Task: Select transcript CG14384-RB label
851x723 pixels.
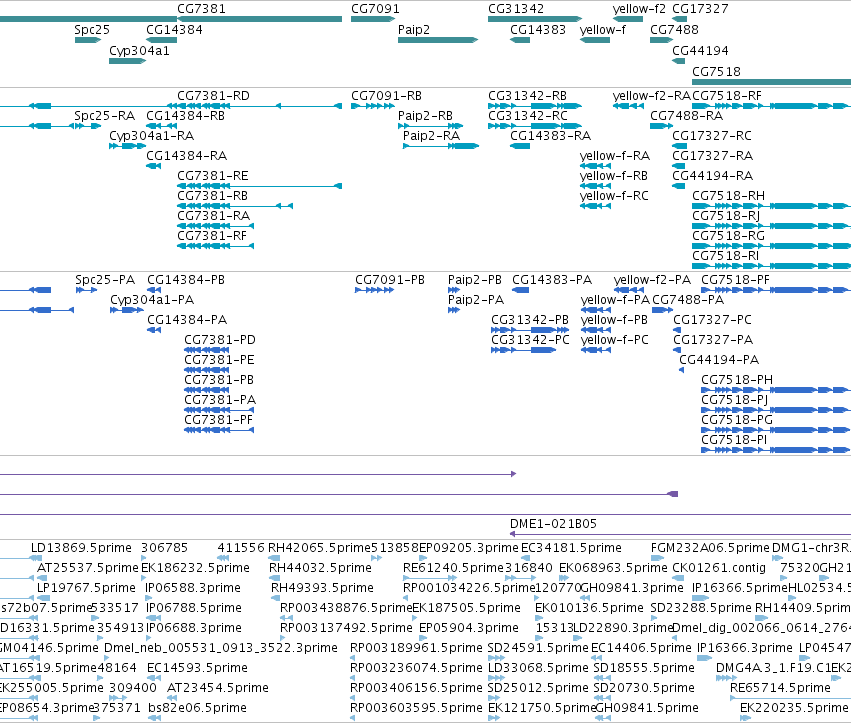Action: (x=185, y=116)
